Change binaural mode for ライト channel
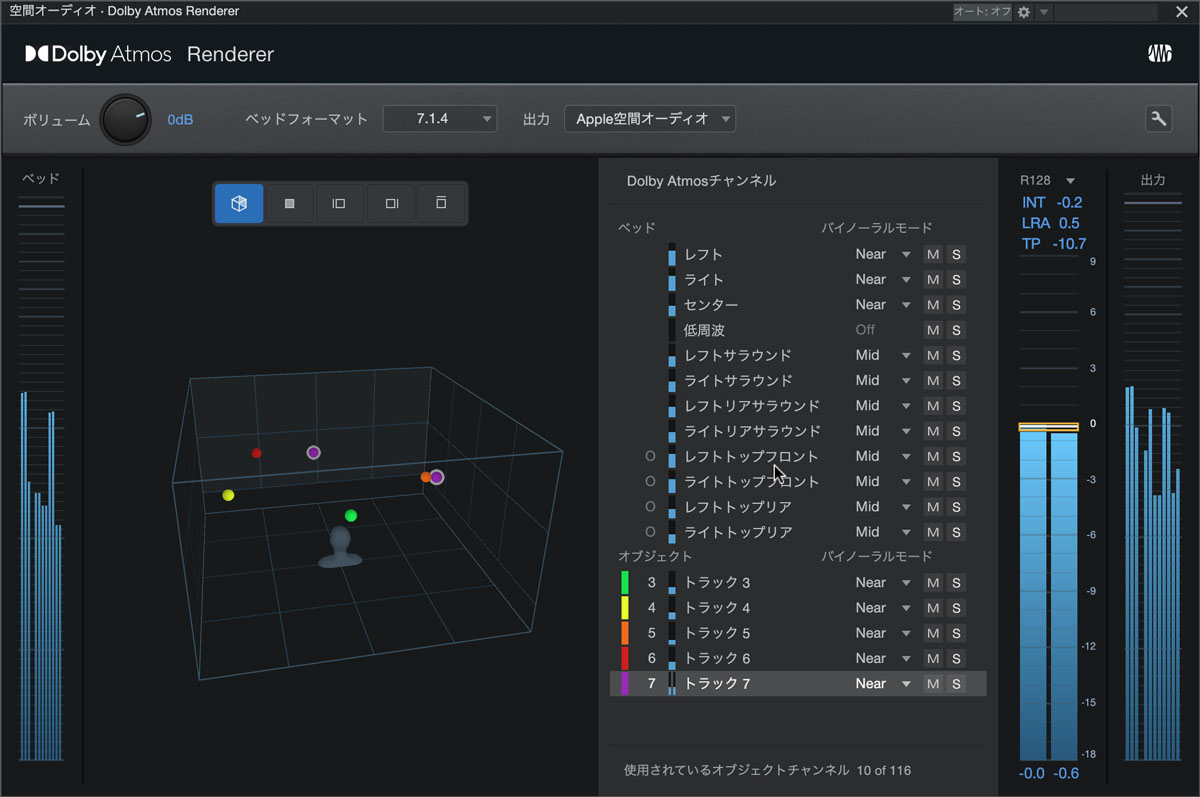The width and height of the screenshot is (1200, 797). pyautogui.click(x=883, y=279)
